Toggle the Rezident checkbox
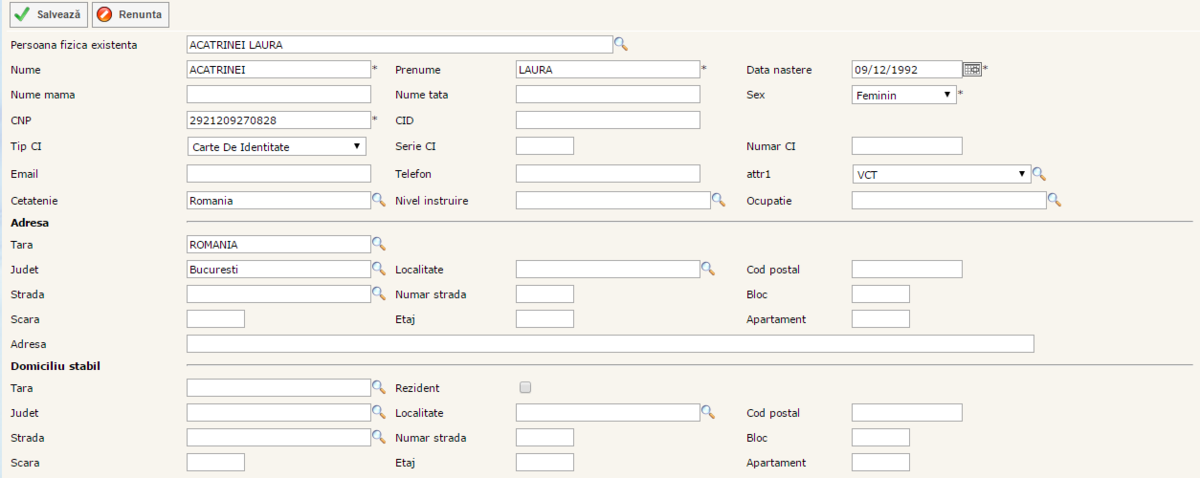The image size is (1200, 478). tap(525, 388)
